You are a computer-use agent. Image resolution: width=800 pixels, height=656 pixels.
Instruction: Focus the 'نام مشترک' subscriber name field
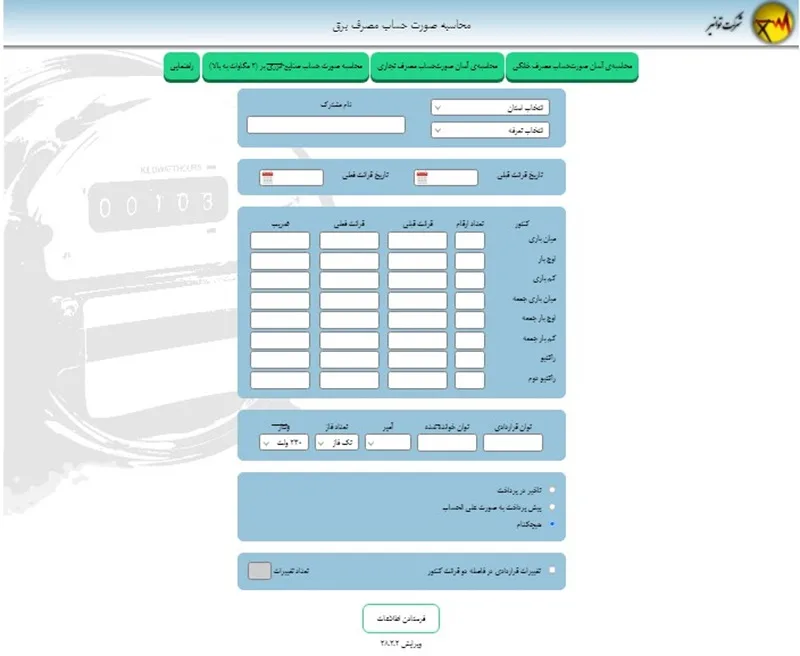tap(326, 125)
